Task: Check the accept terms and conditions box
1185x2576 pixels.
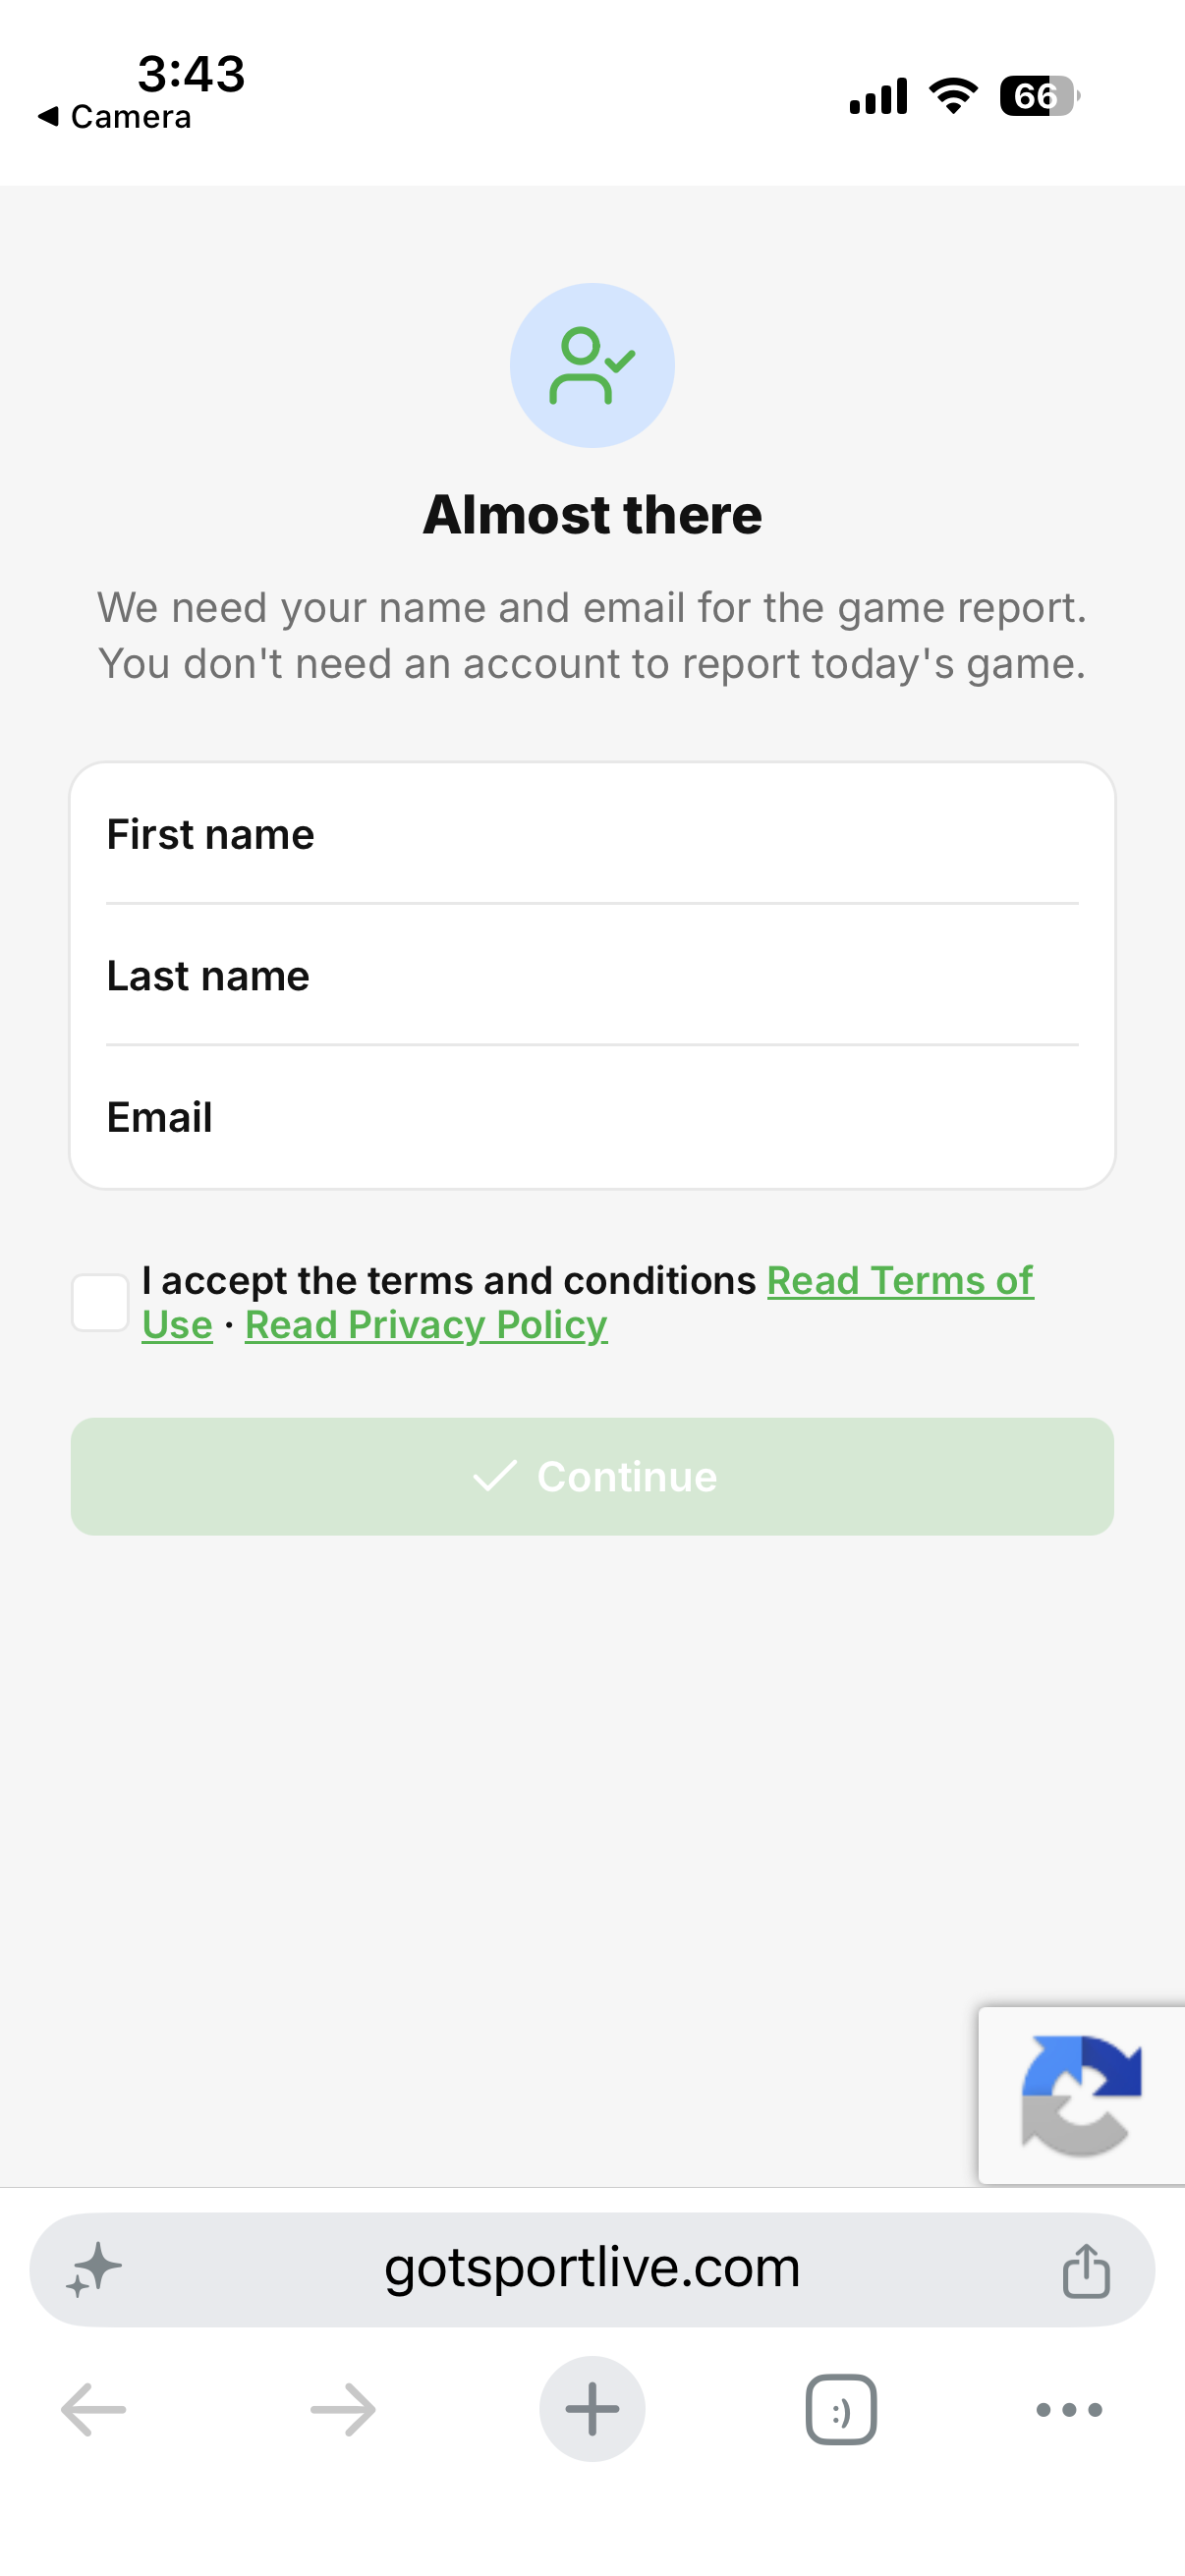Action: 100,1303
